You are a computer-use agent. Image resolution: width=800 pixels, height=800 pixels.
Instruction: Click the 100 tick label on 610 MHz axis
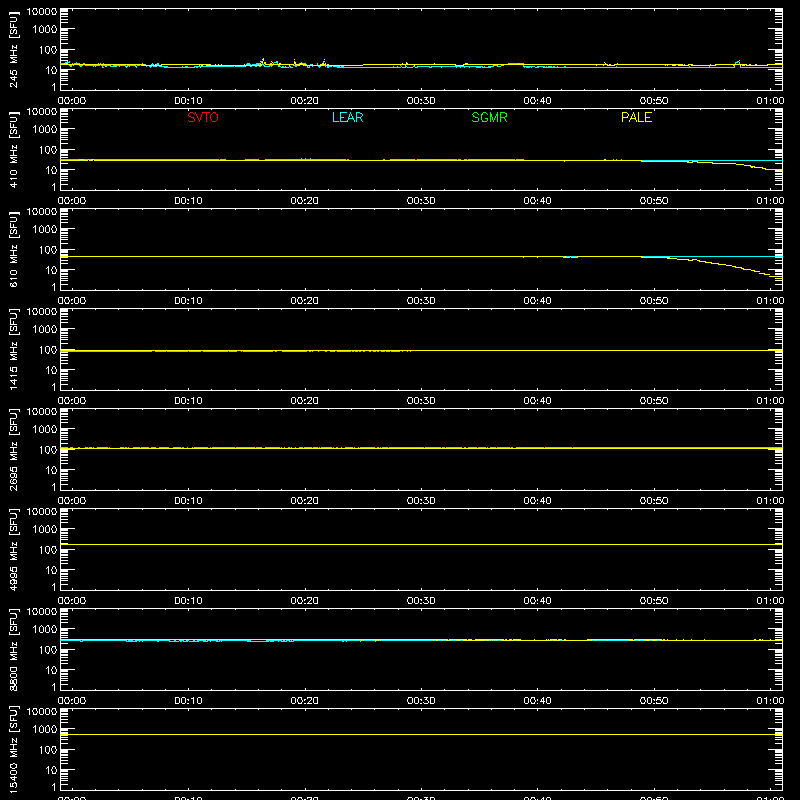(48, 250)
